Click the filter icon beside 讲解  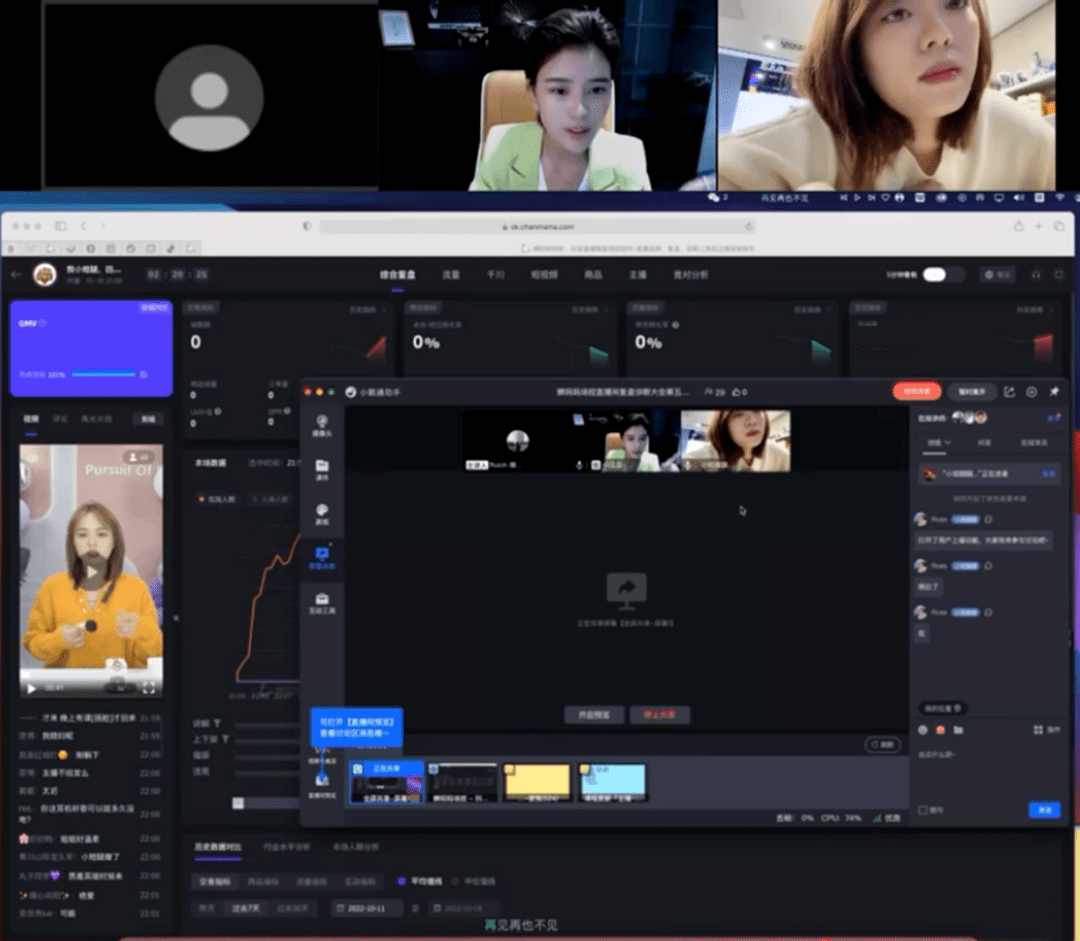(217, 723)
